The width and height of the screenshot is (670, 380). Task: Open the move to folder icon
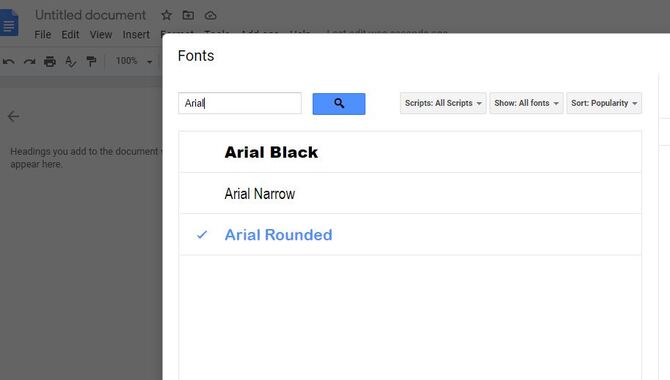(188, 15)
